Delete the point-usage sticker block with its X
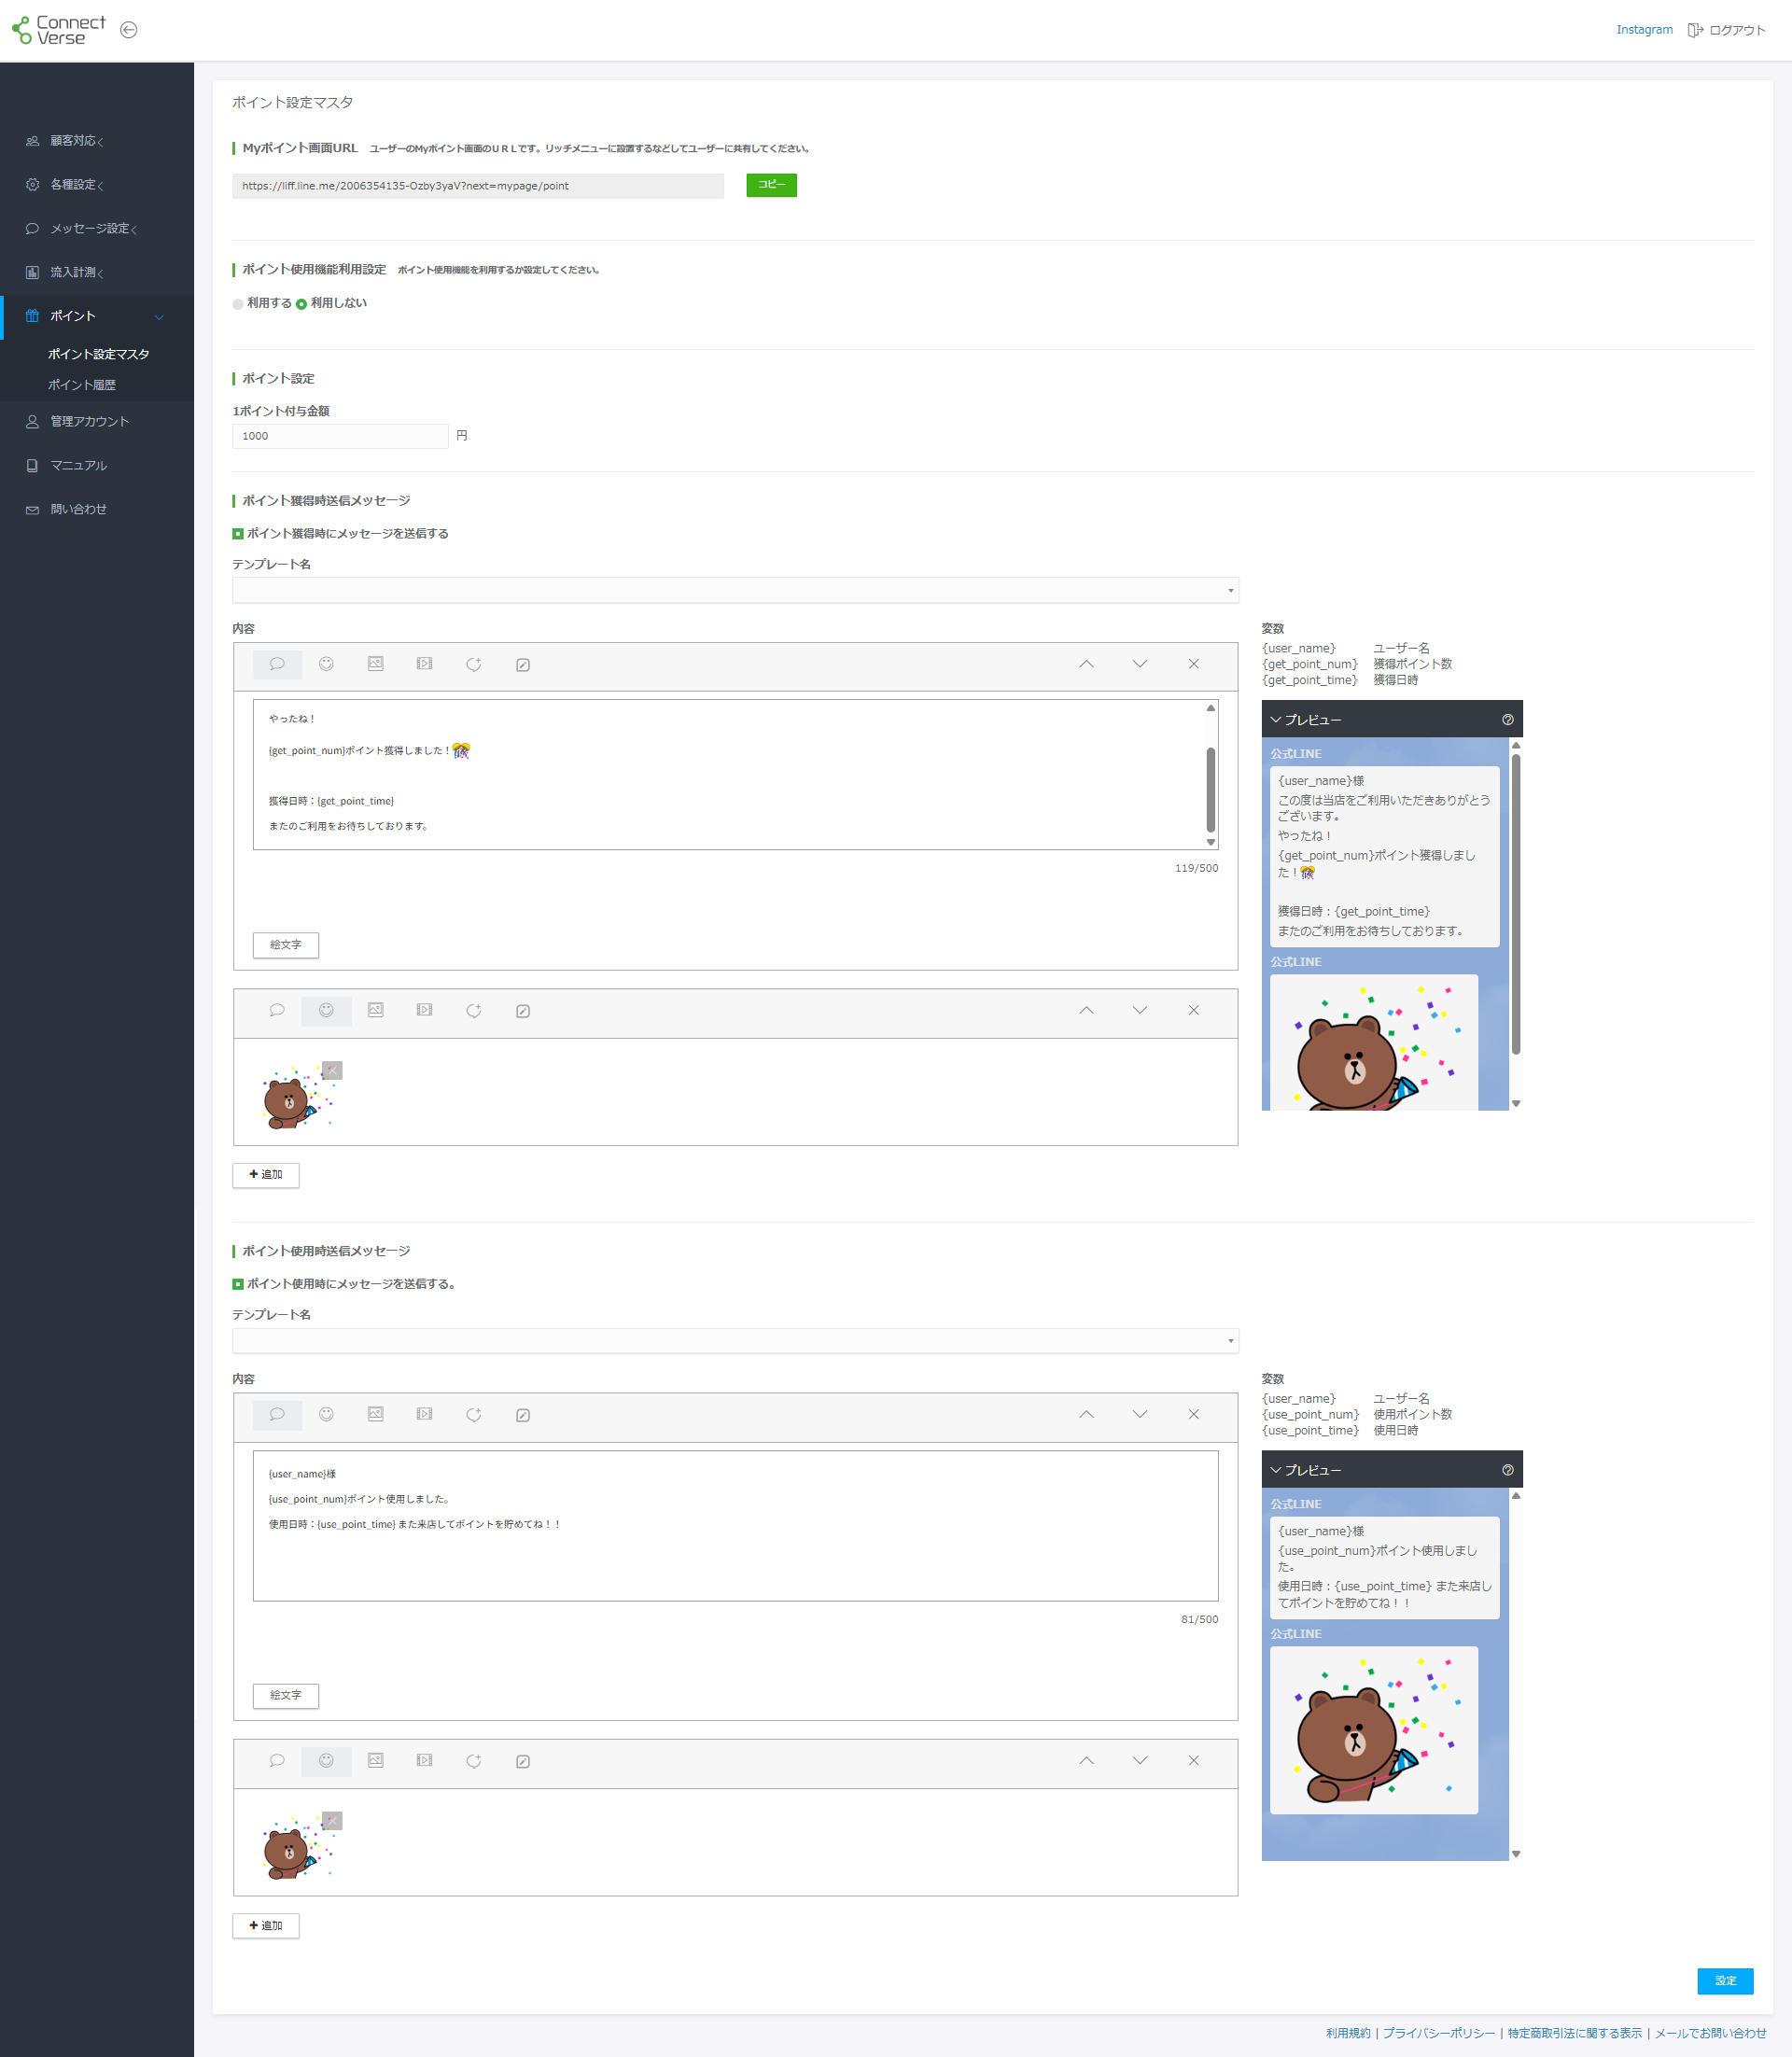 pos(1194,1760)
